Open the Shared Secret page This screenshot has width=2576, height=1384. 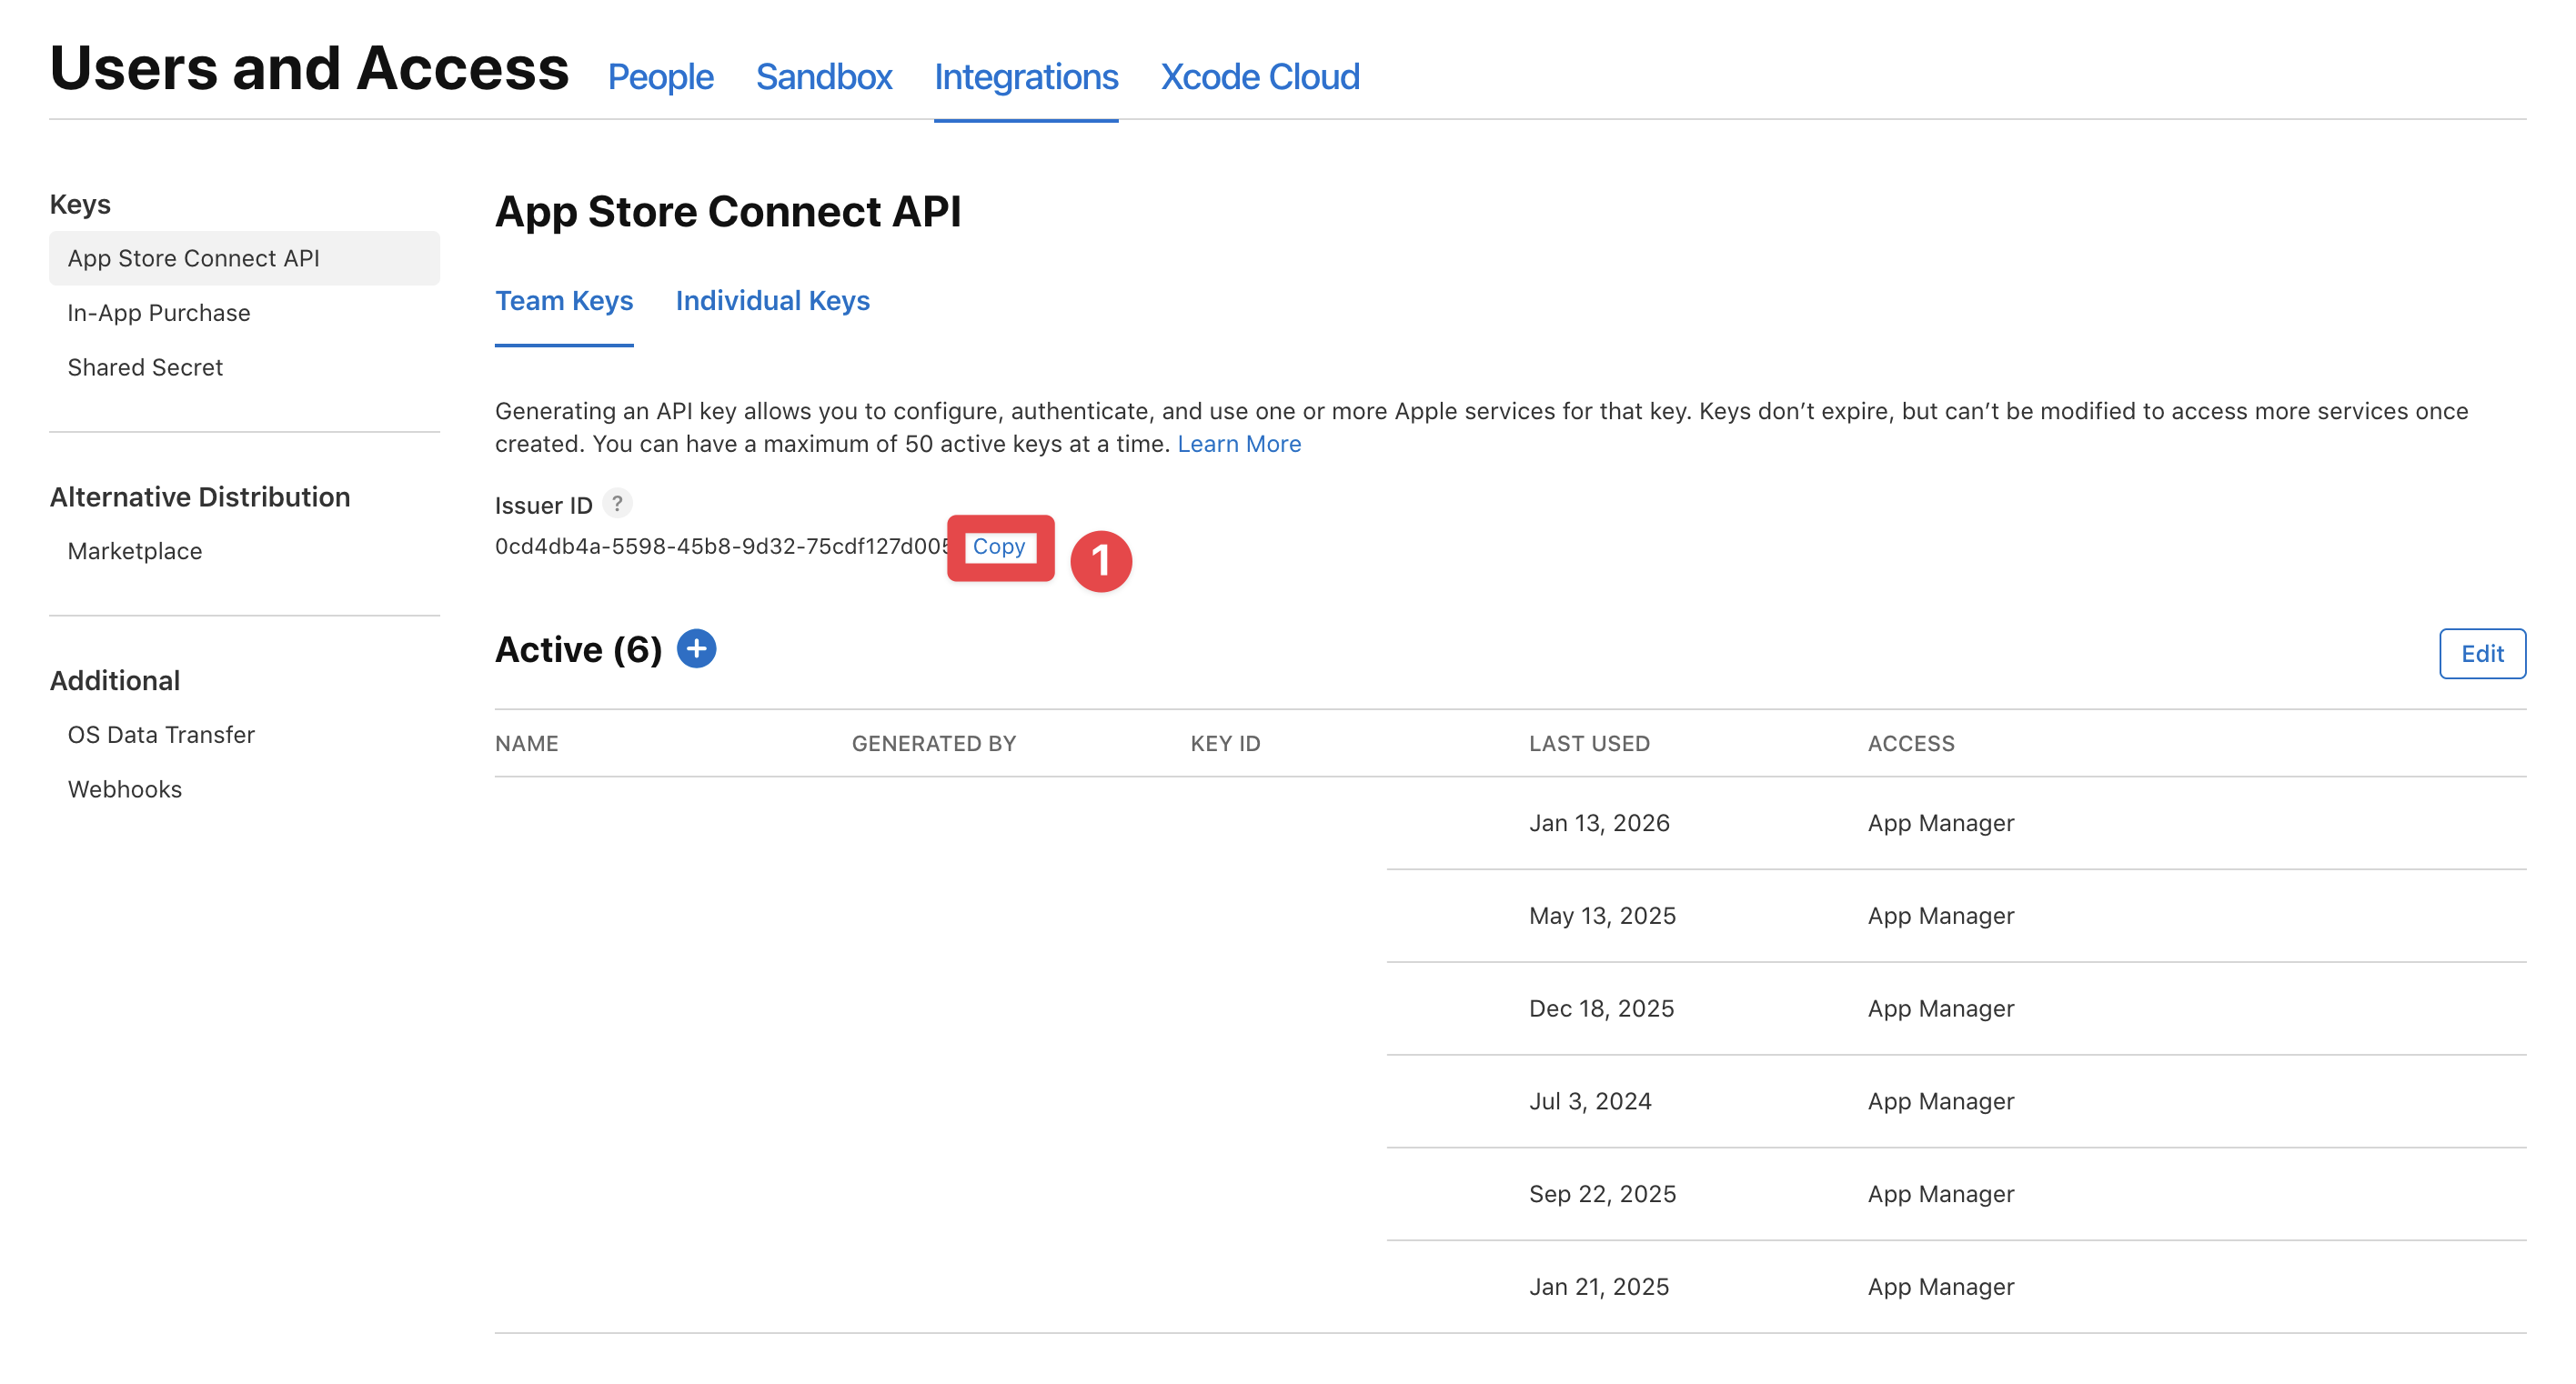145,367
